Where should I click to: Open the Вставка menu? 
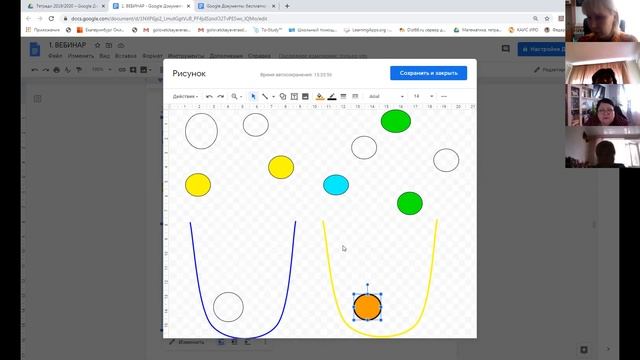click(126, 56)
